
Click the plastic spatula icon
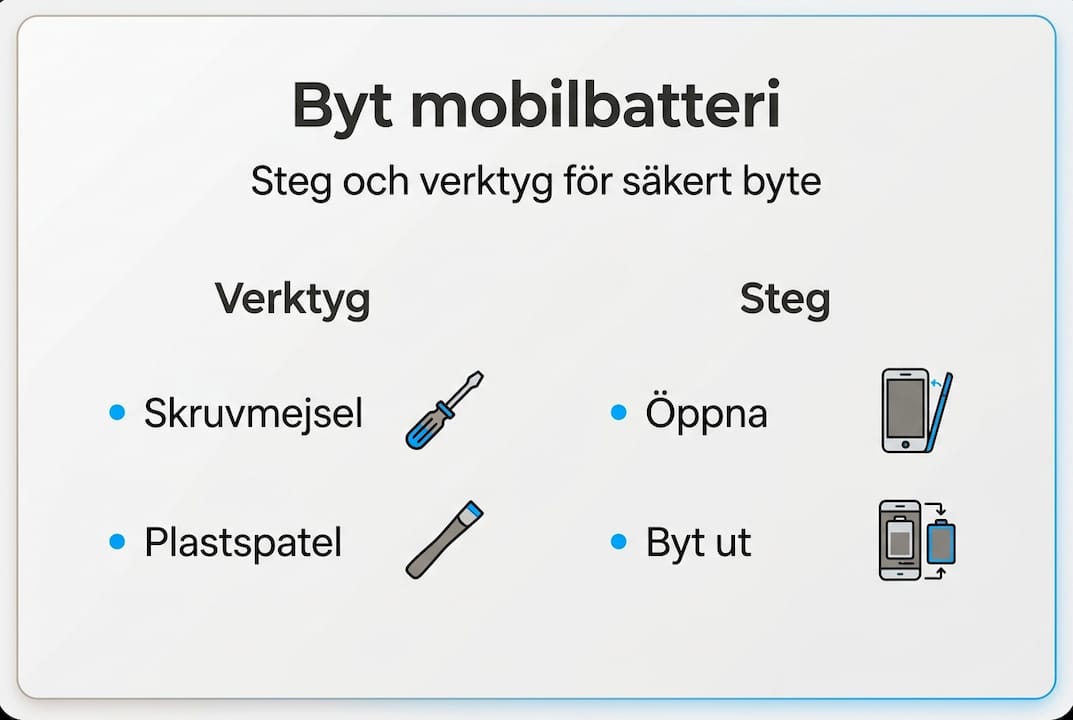coord(444,539)
